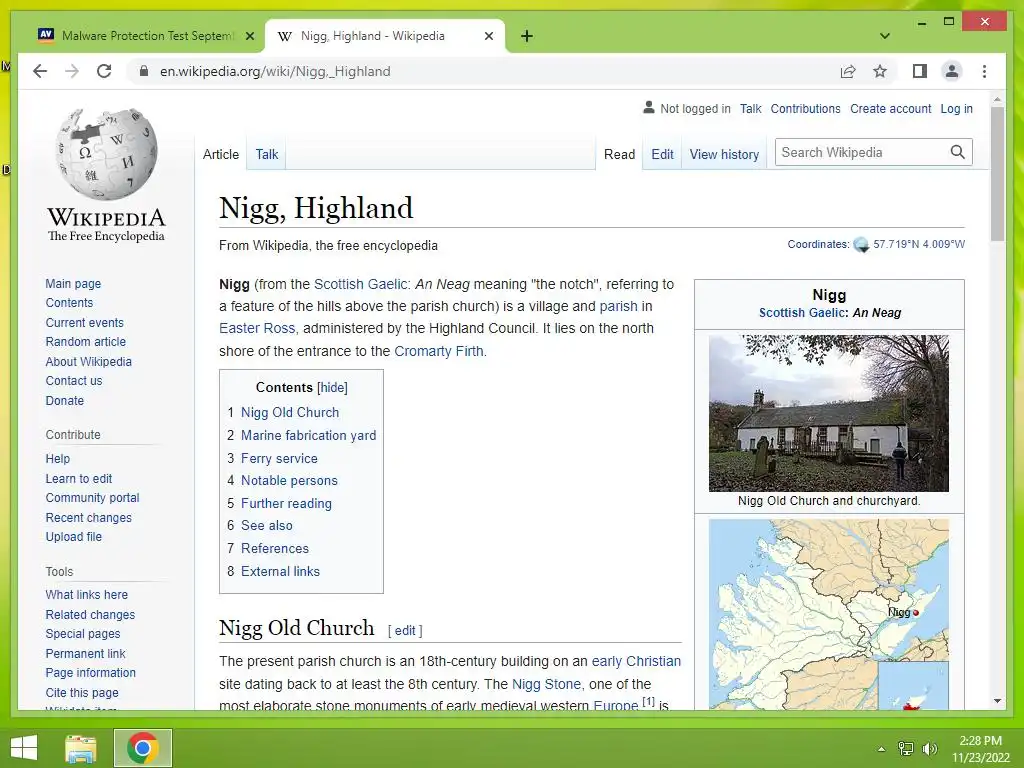Image resolution: width=1024 pixels, height=768 pixels.
Task: Click the forward navigation arrow
Action: [x=72, y=71]
